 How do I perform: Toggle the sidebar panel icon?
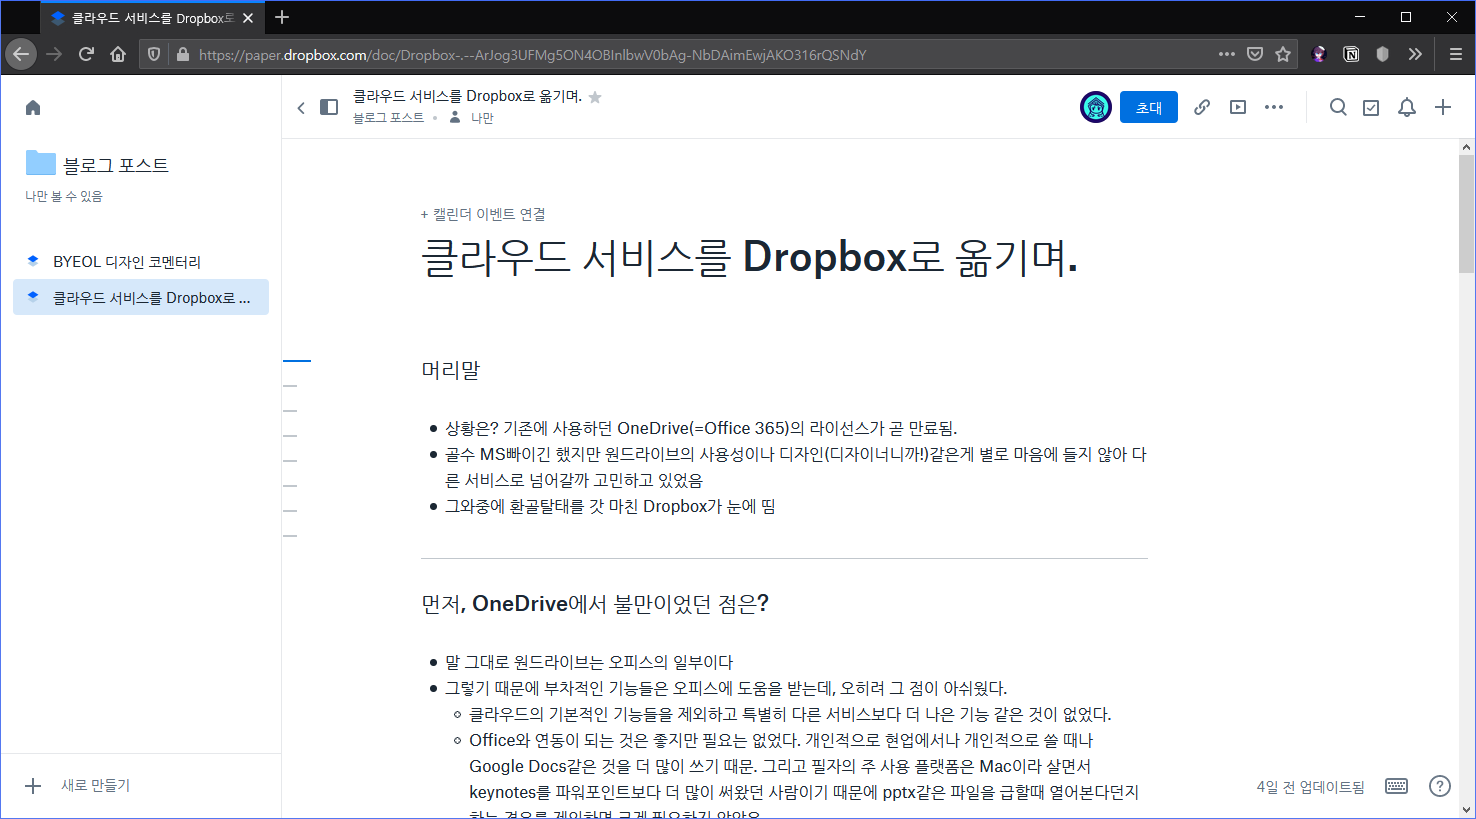[x=329, y=107]
